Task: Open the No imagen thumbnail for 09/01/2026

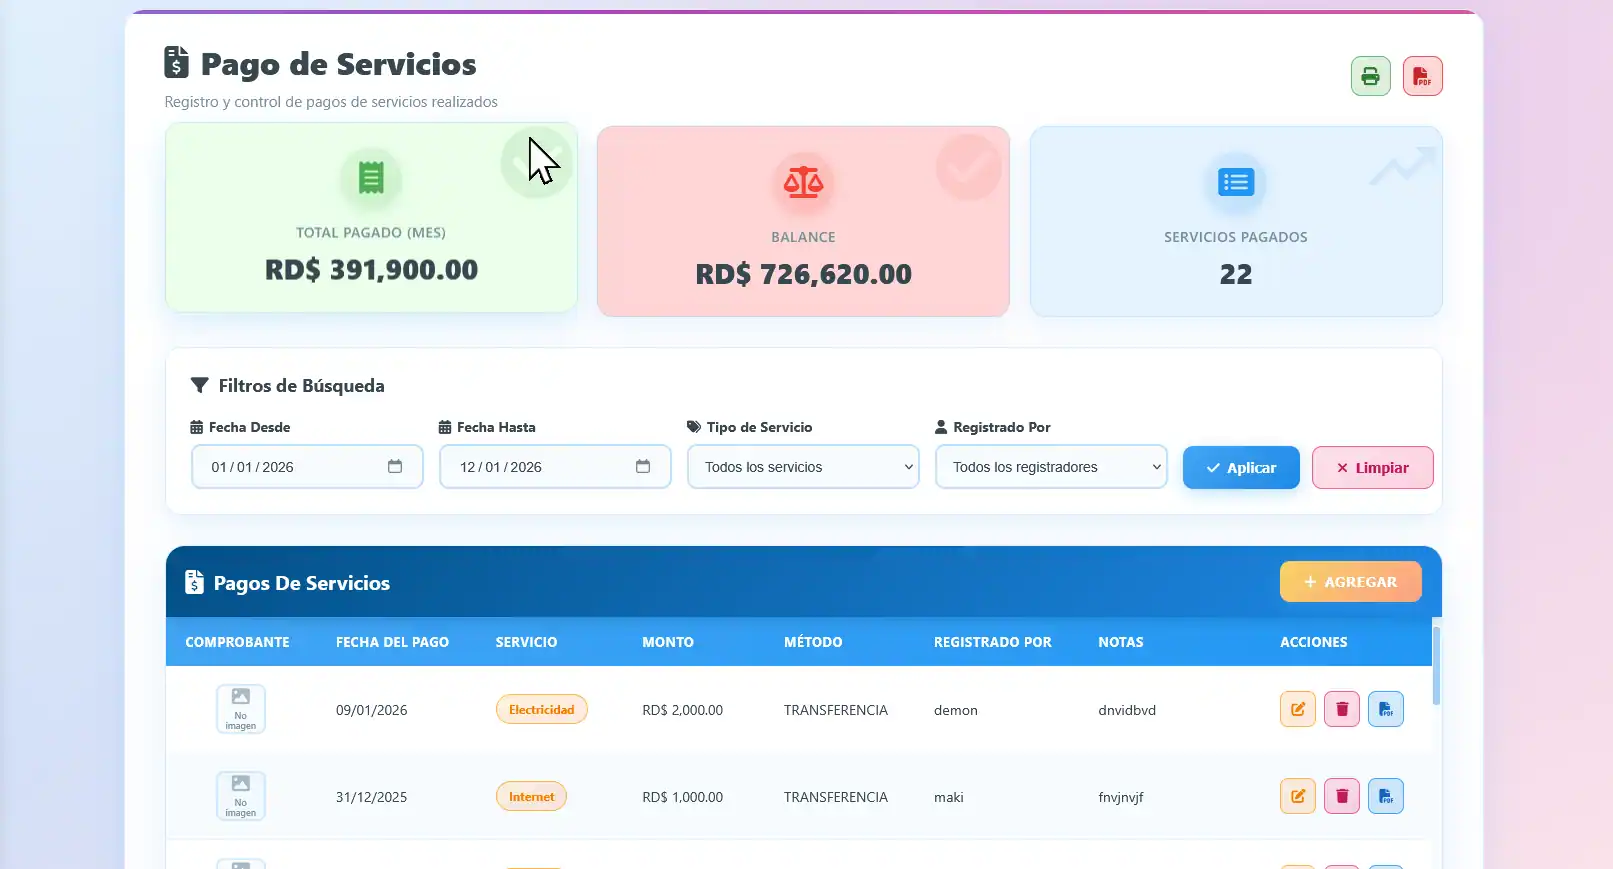Action: pos(241,709)
